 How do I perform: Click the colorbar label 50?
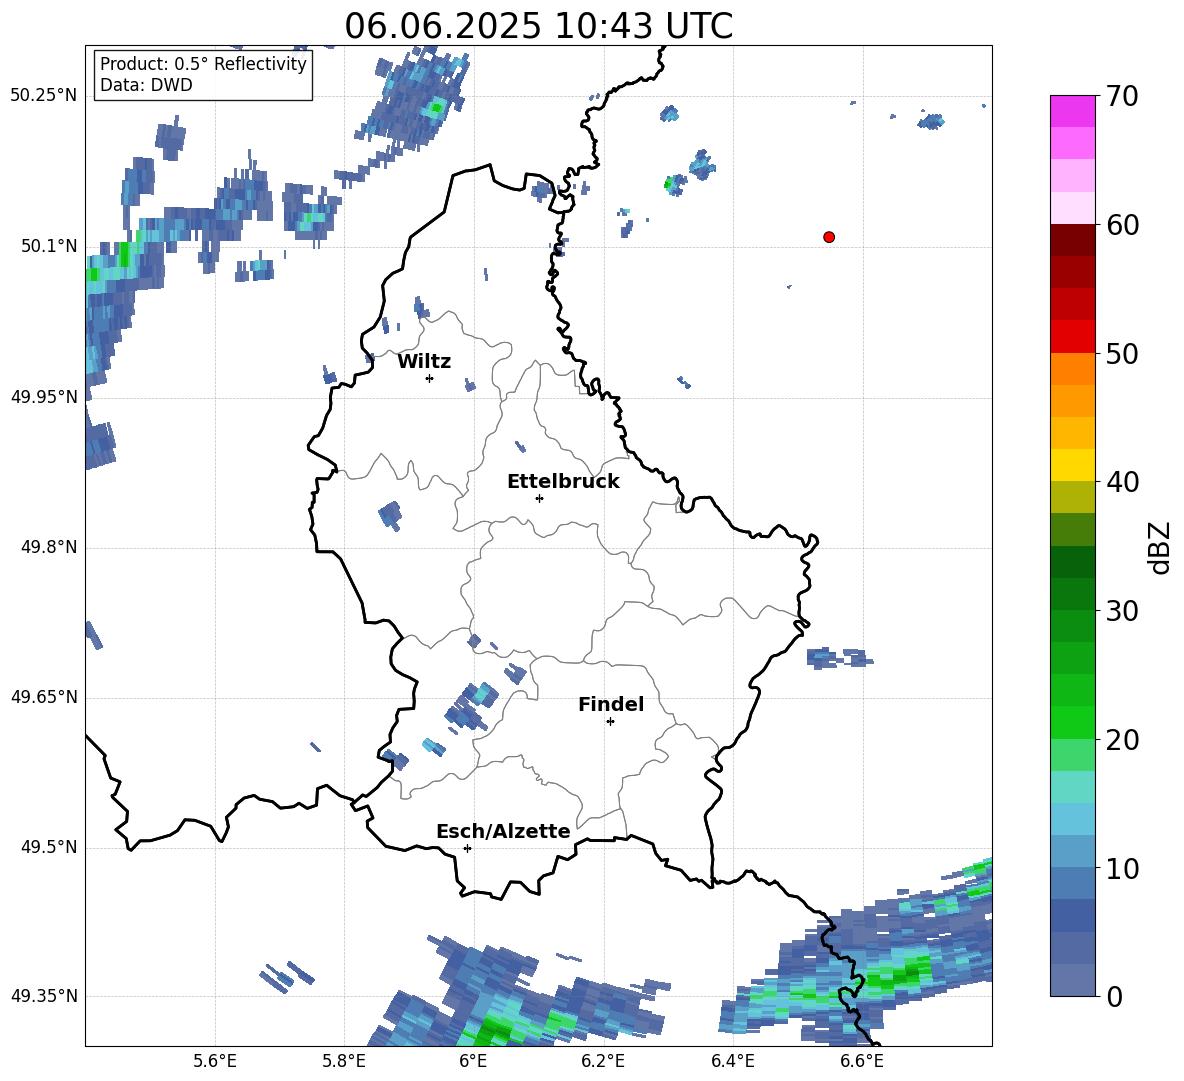[x=1122, y=353]
